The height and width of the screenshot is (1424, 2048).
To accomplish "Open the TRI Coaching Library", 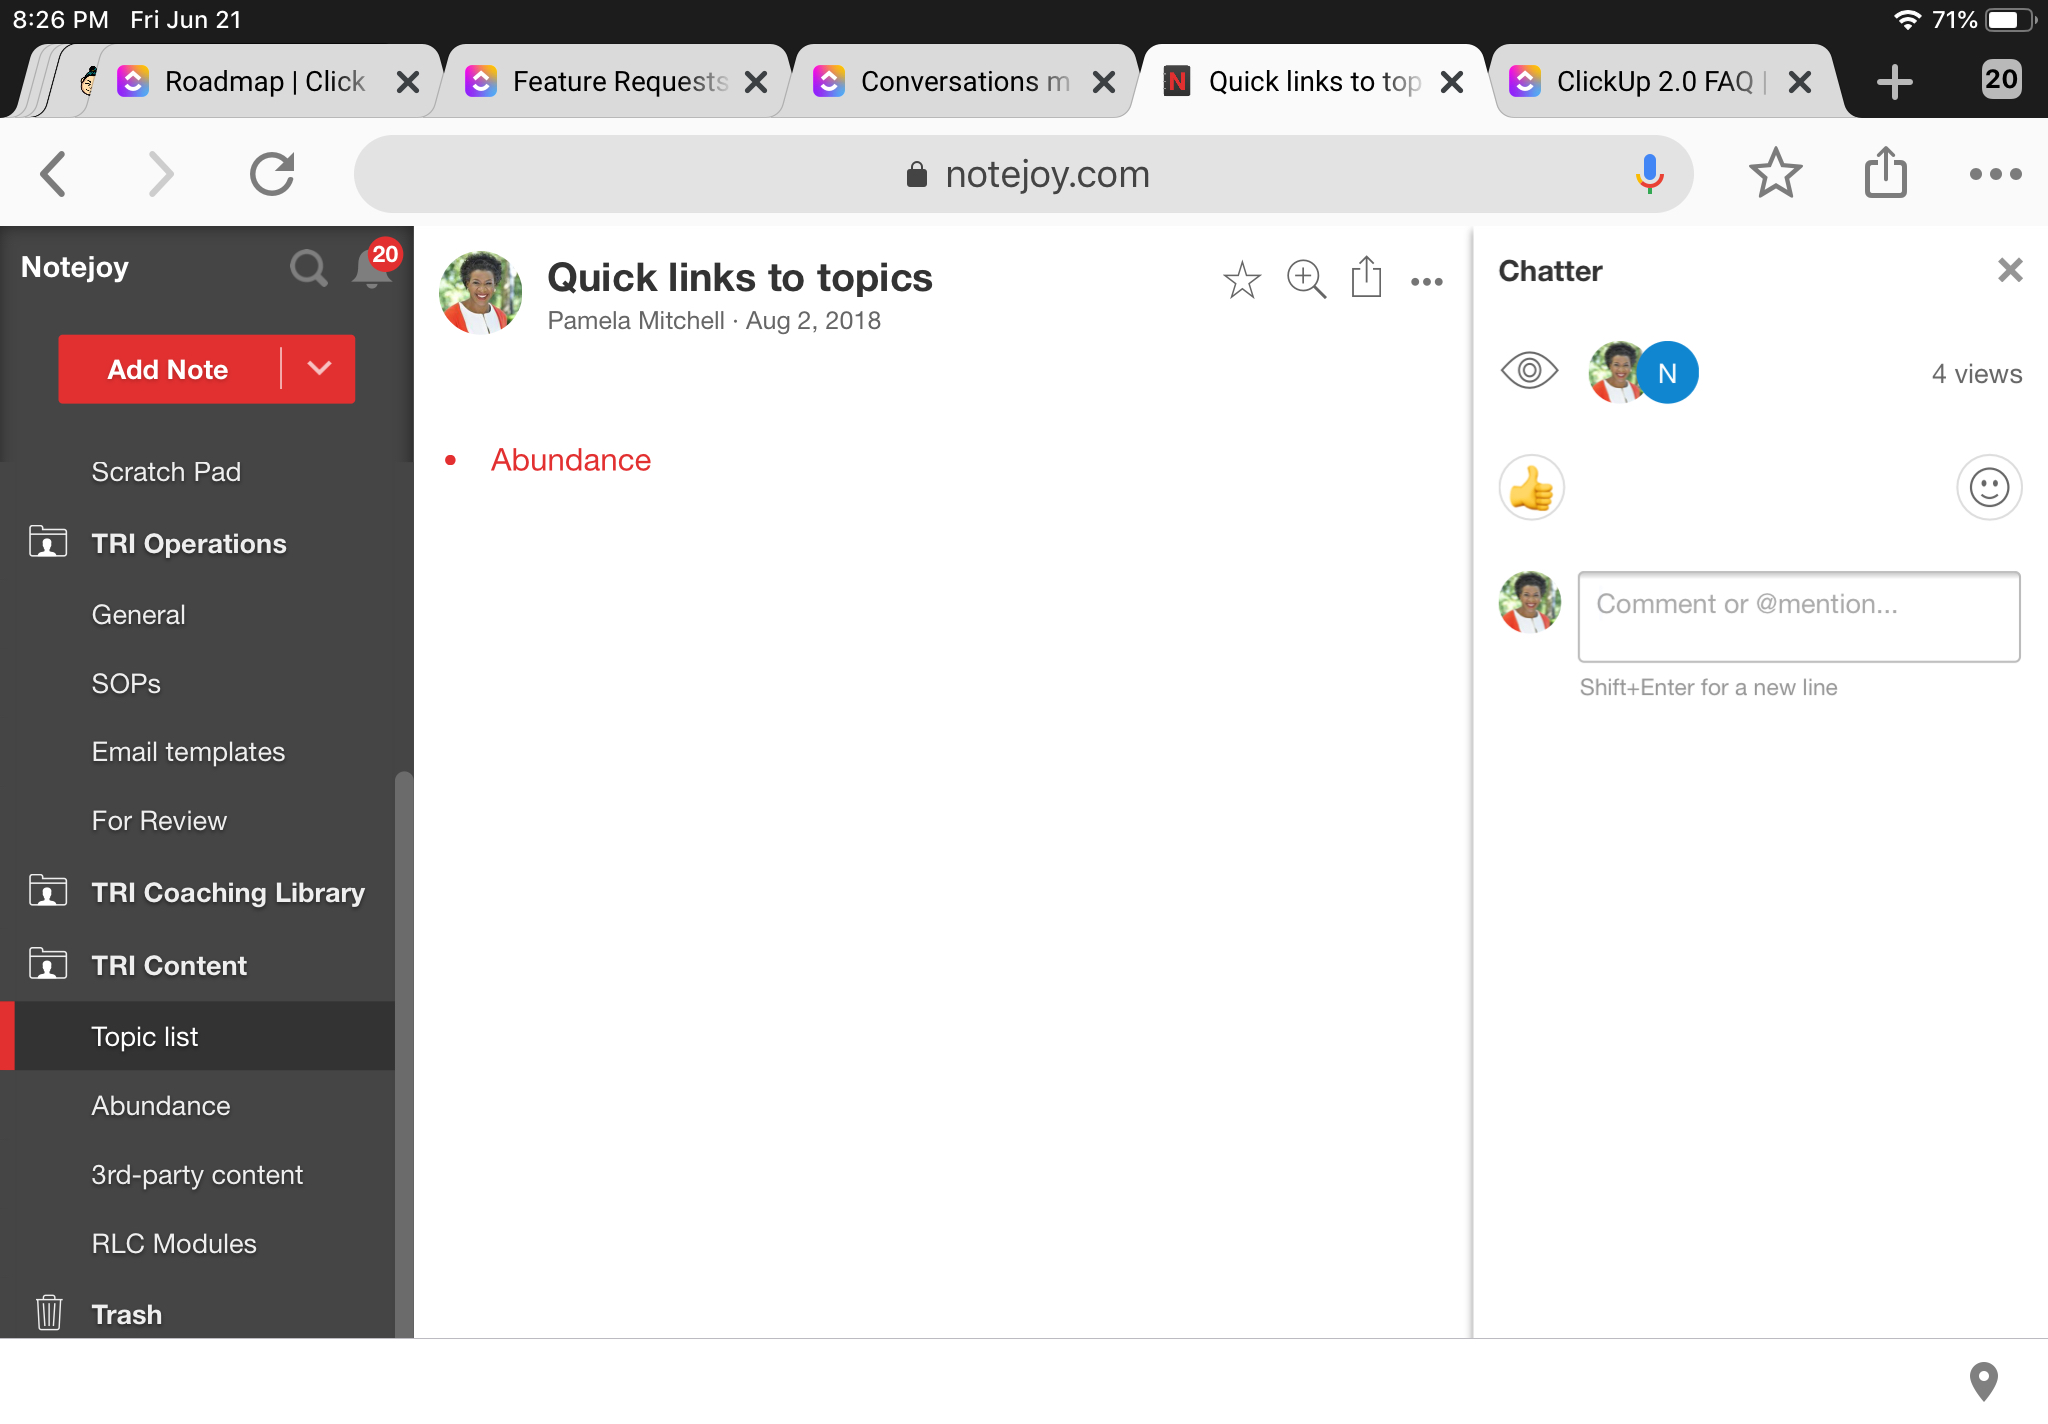I will click(228, 892).
